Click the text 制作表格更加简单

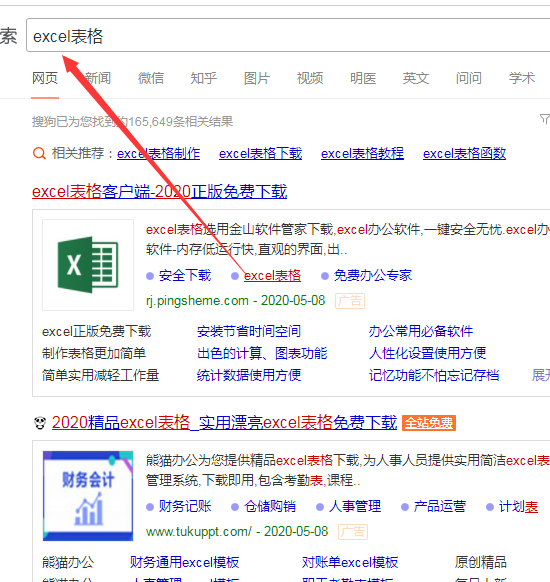coord(94,353)
